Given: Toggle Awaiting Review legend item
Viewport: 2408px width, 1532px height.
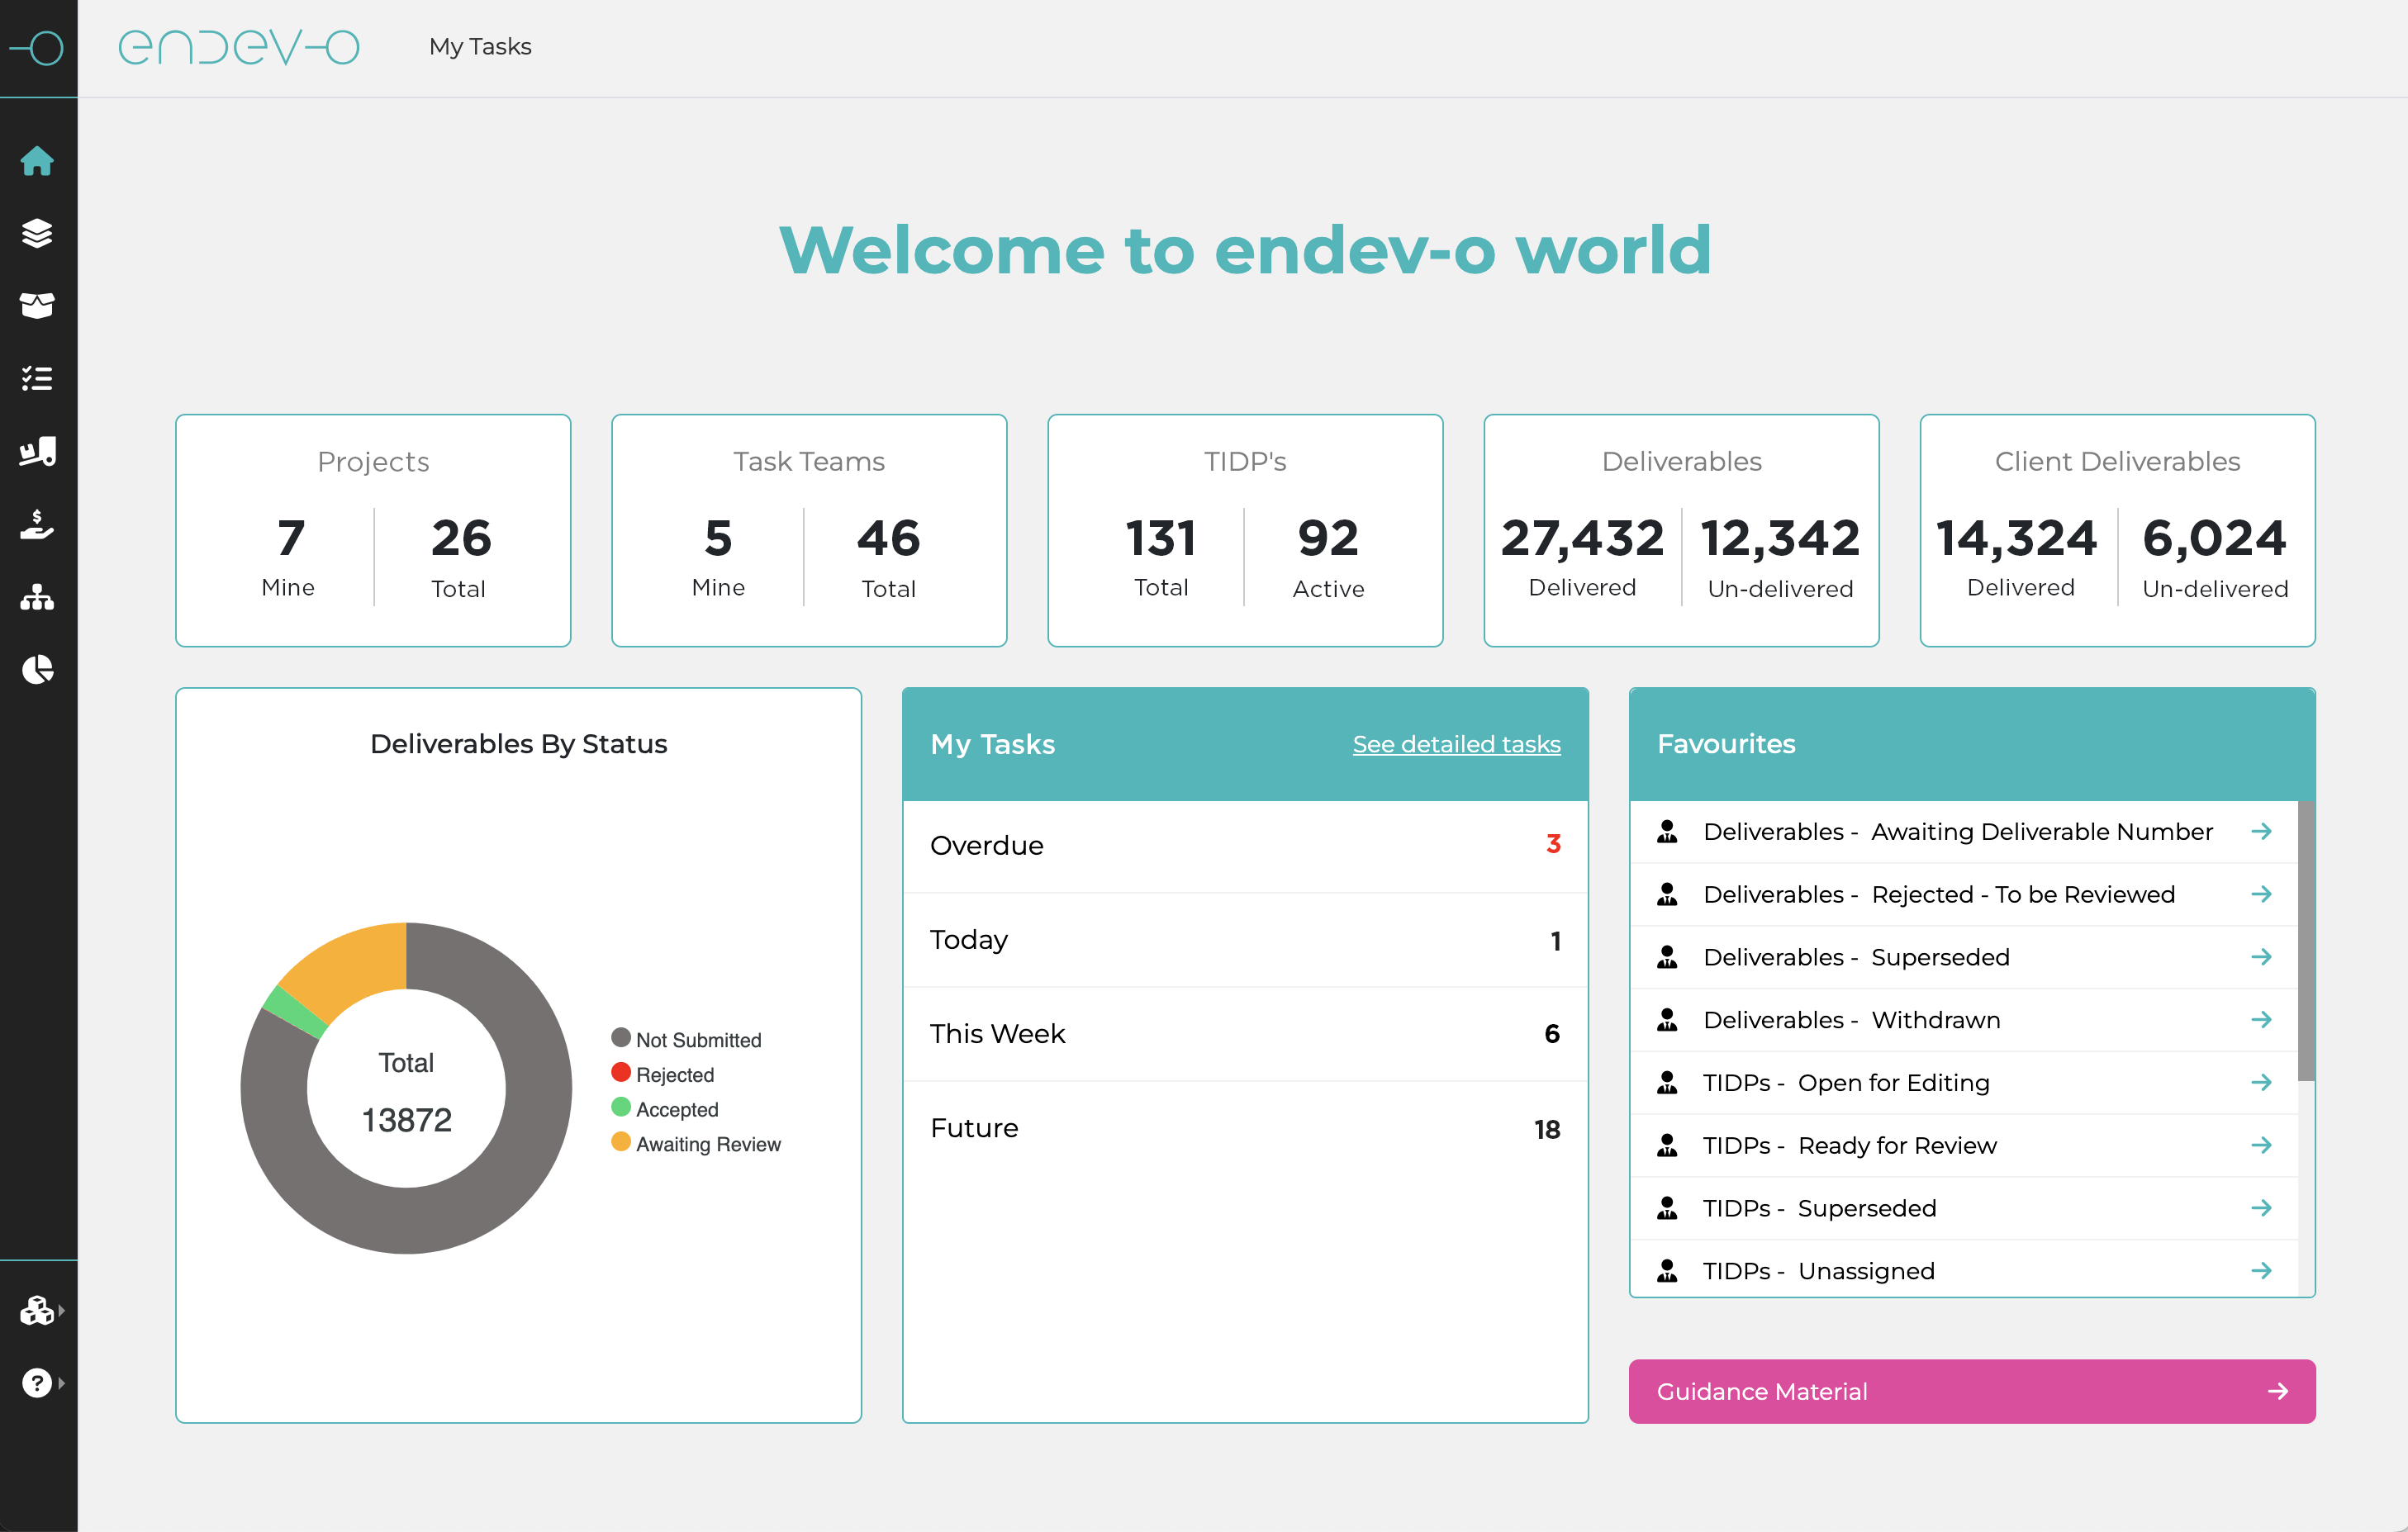Looking at the screenshot, I should point(707,1144).
